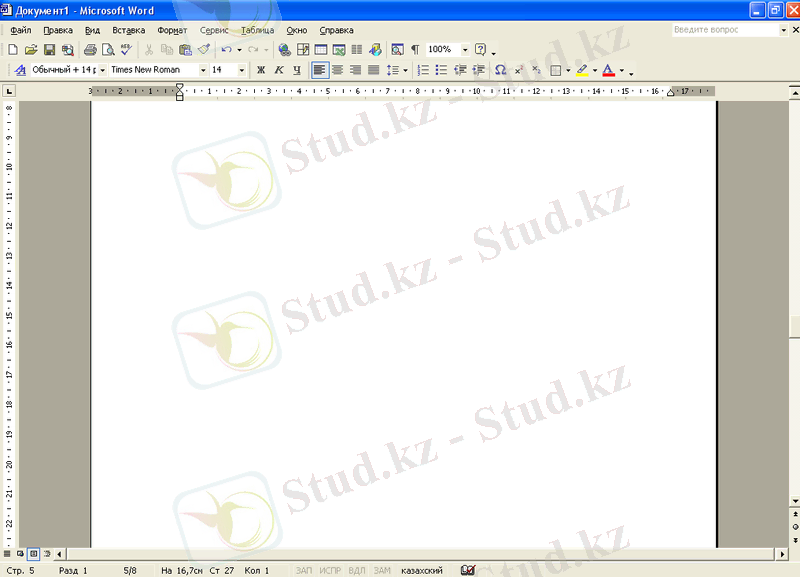
Task: Run the spelling and grammar check
Action: tap(126, 49)
